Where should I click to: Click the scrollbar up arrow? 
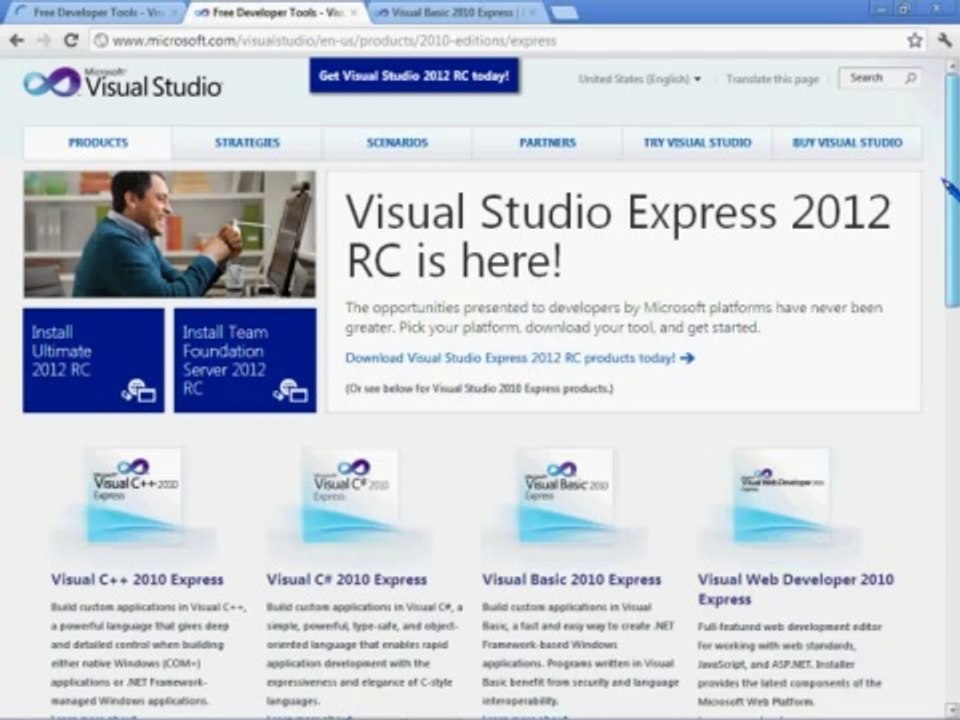(953, 66)
